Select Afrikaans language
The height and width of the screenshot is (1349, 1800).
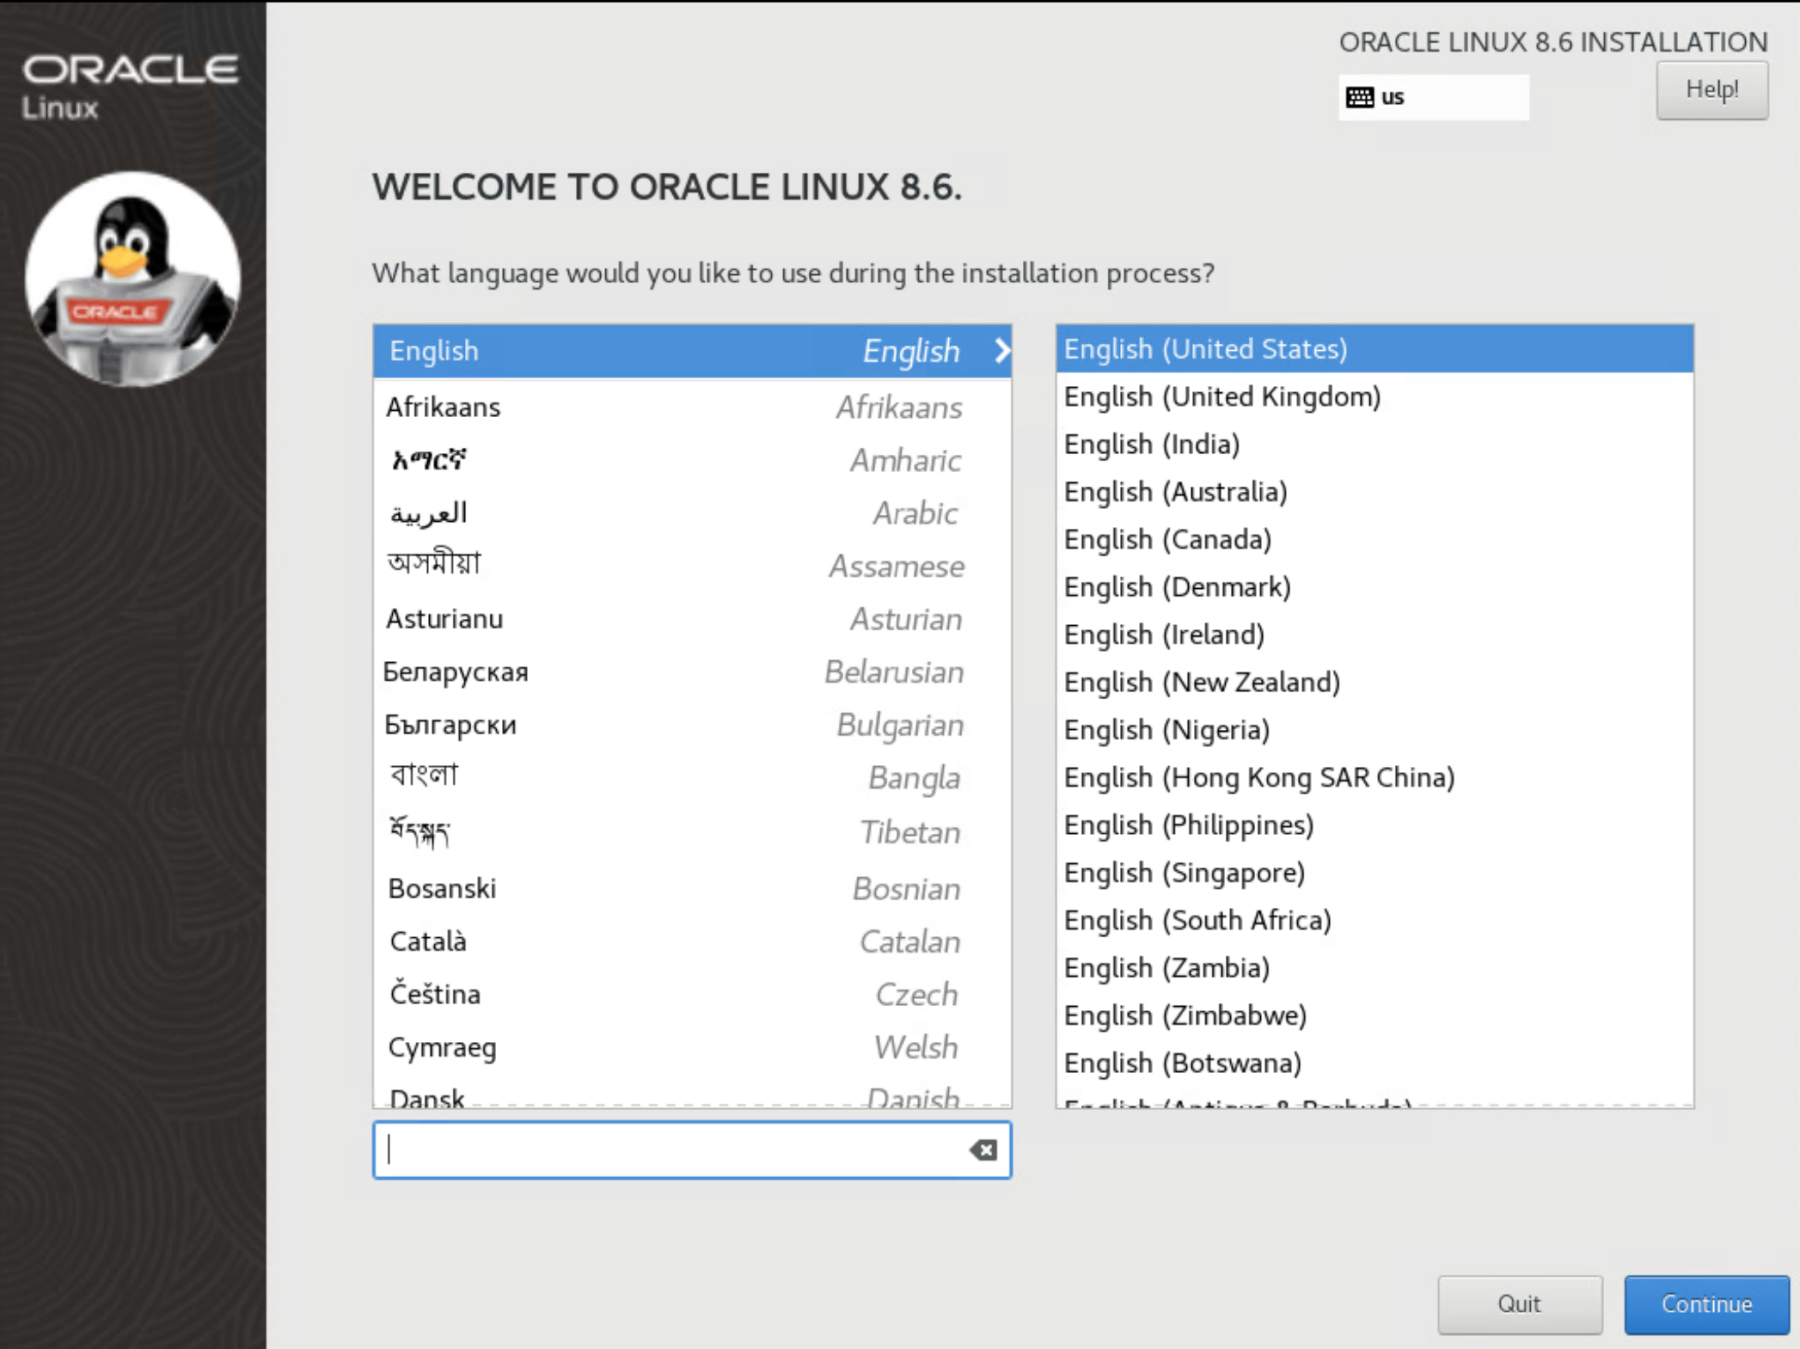coord(692,407)
